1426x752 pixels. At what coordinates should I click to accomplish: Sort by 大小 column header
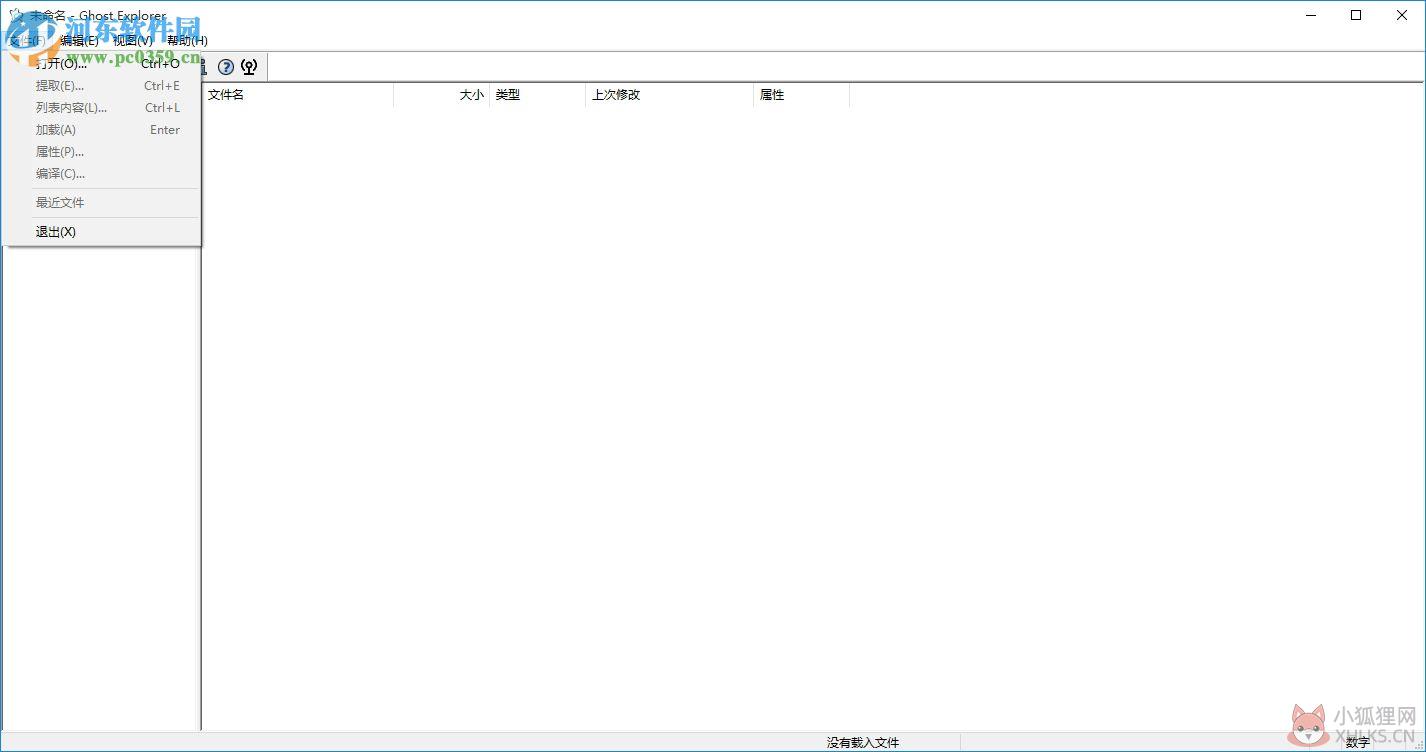(441, 95)
